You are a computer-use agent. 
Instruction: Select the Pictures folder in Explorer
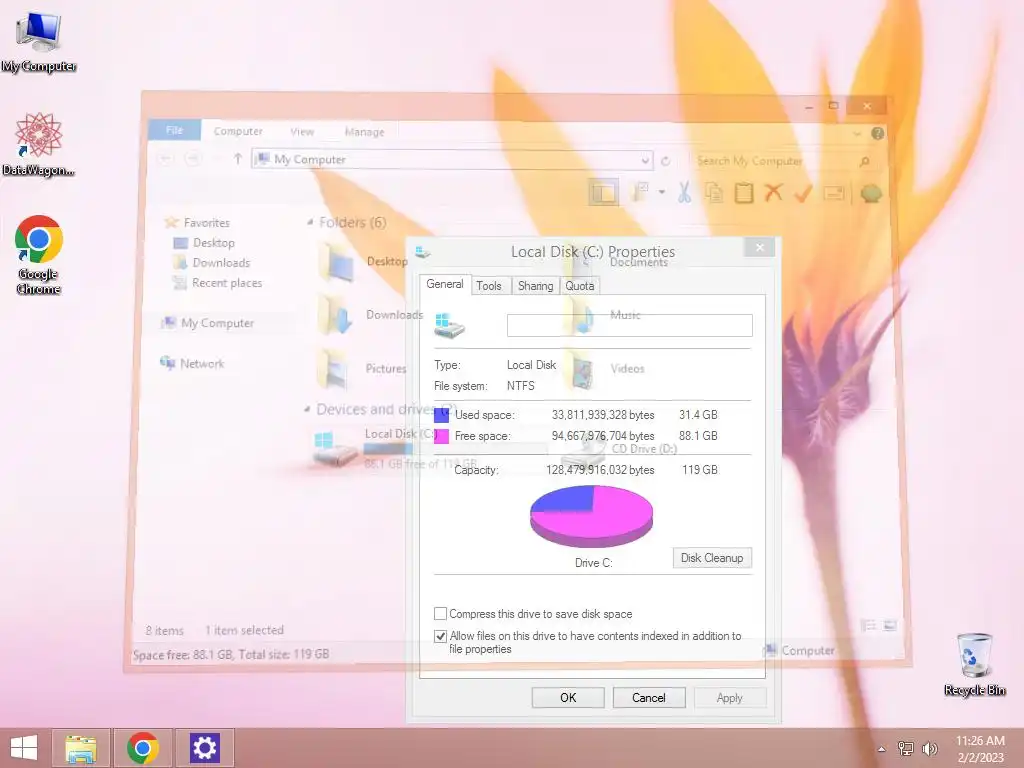pos(362,368)
